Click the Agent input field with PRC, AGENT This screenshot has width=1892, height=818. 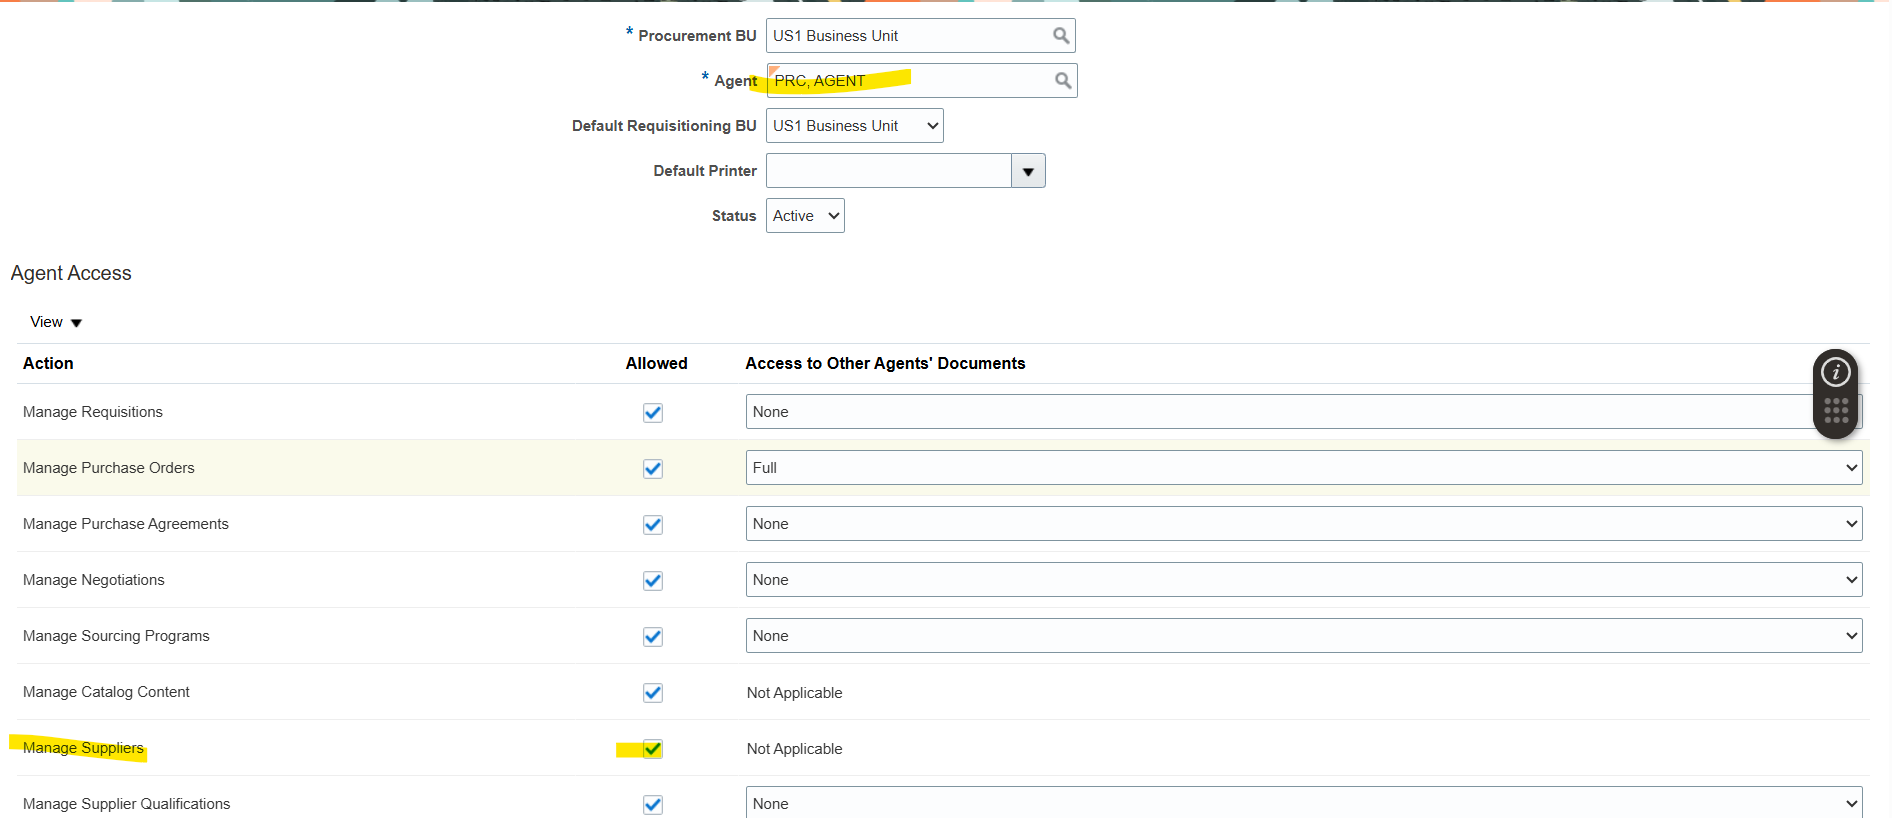[905, 81]
